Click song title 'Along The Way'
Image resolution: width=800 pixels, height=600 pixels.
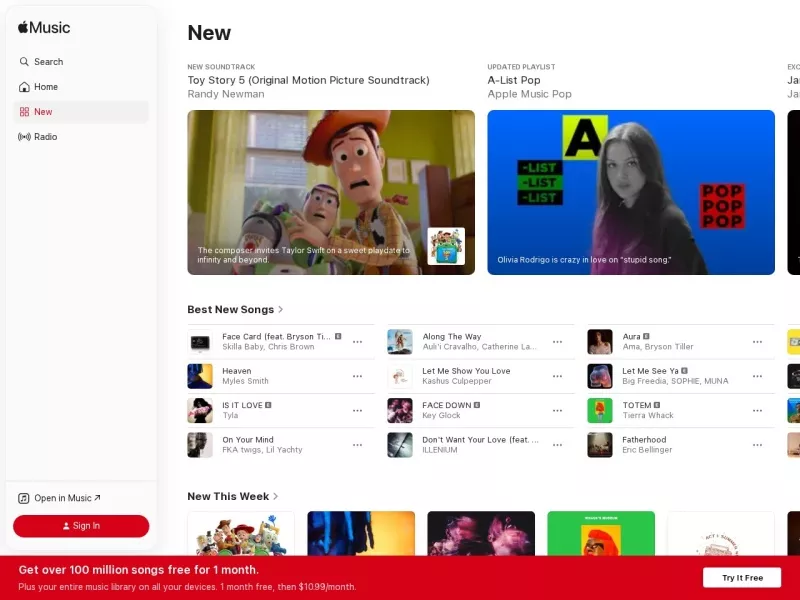[452, 337]
